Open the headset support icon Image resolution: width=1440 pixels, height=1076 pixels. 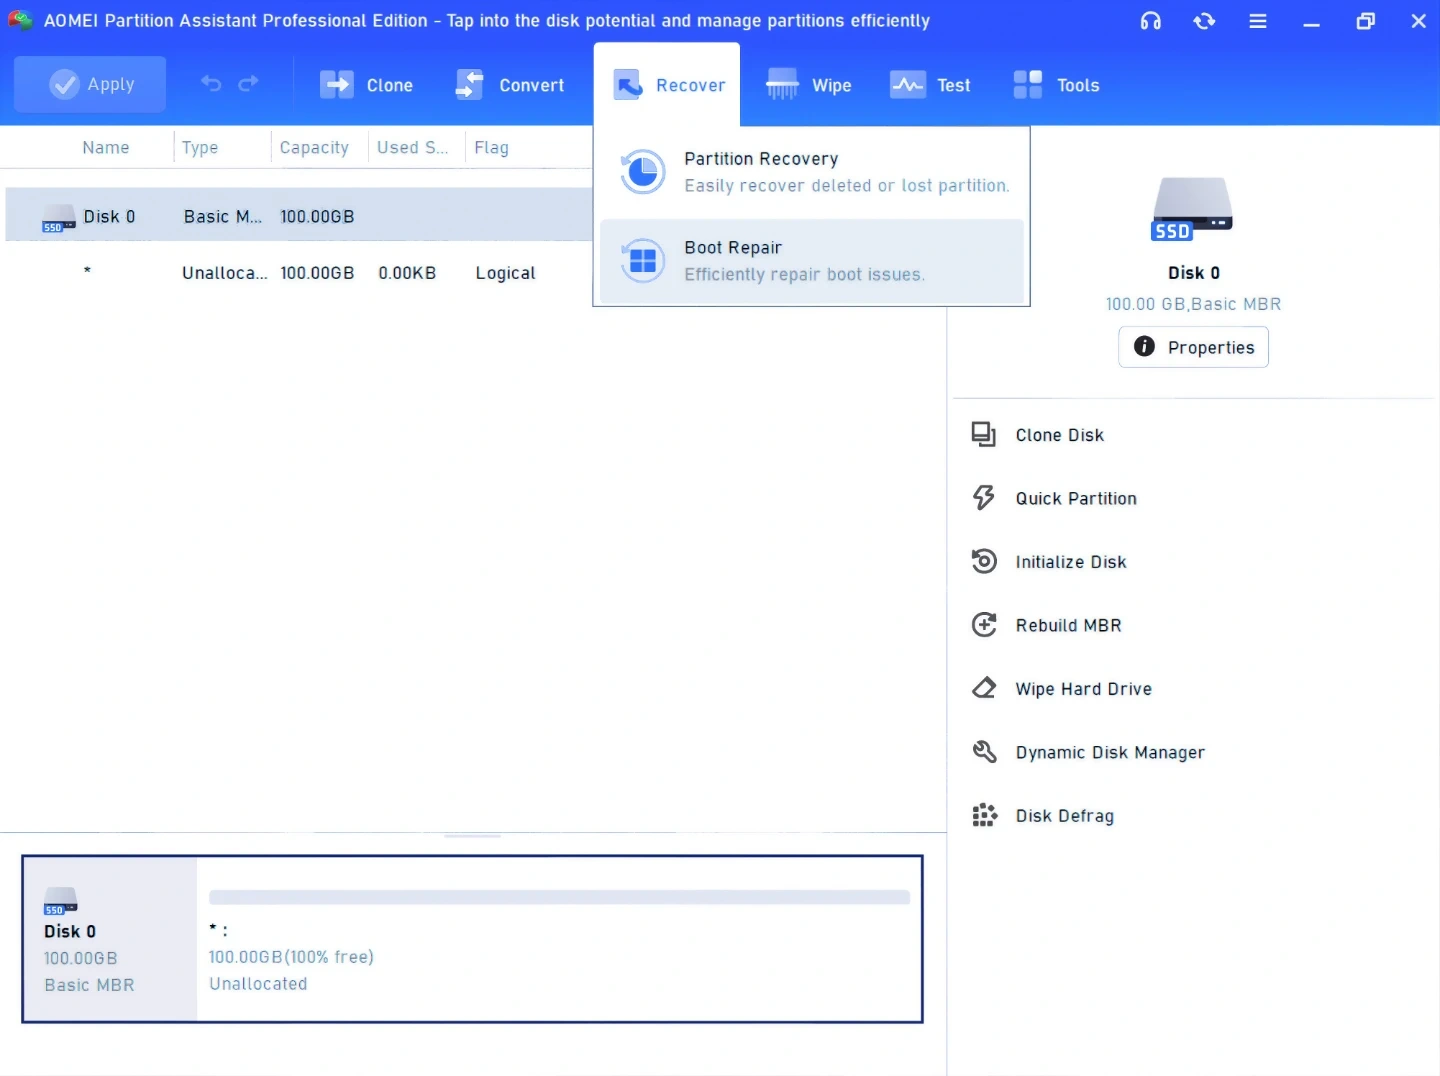click(x=1150, y=21)
